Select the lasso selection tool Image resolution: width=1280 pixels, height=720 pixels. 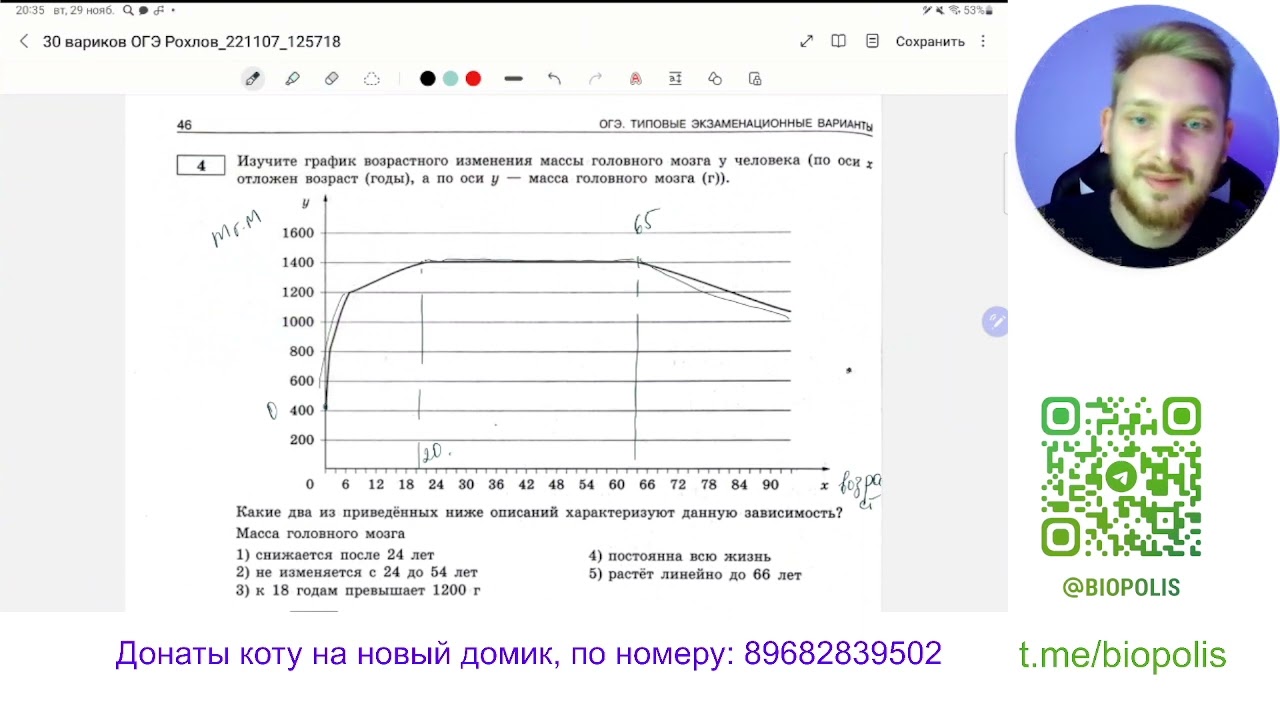pos(372,79)
